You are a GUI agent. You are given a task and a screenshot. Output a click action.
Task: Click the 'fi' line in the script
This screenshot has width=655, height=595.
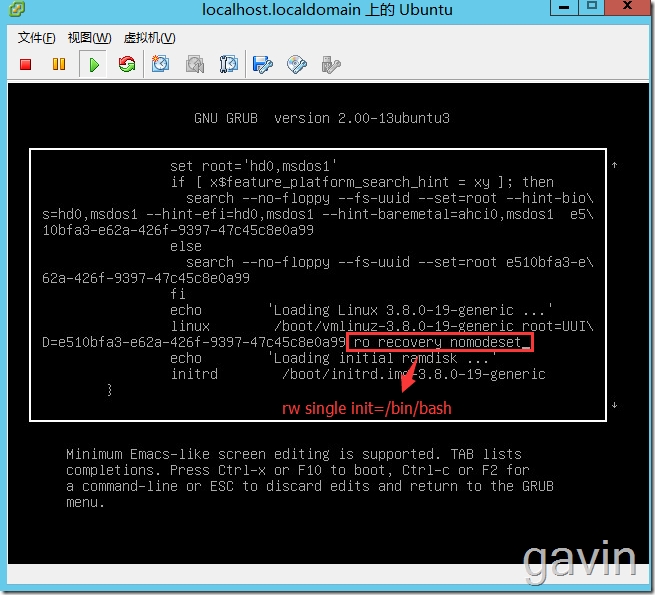click(178, 294)
